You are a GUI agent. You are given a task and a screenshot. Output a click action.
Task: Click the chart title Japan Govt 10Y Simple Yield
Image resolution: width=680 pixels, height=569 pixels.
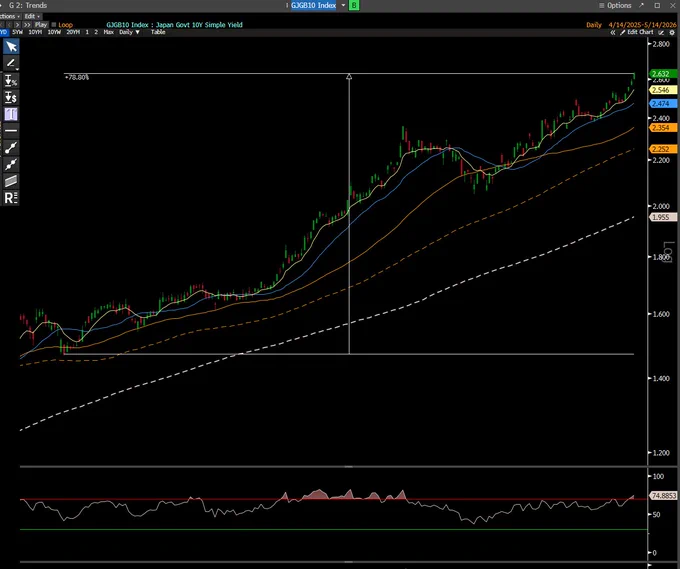point(199,25)
